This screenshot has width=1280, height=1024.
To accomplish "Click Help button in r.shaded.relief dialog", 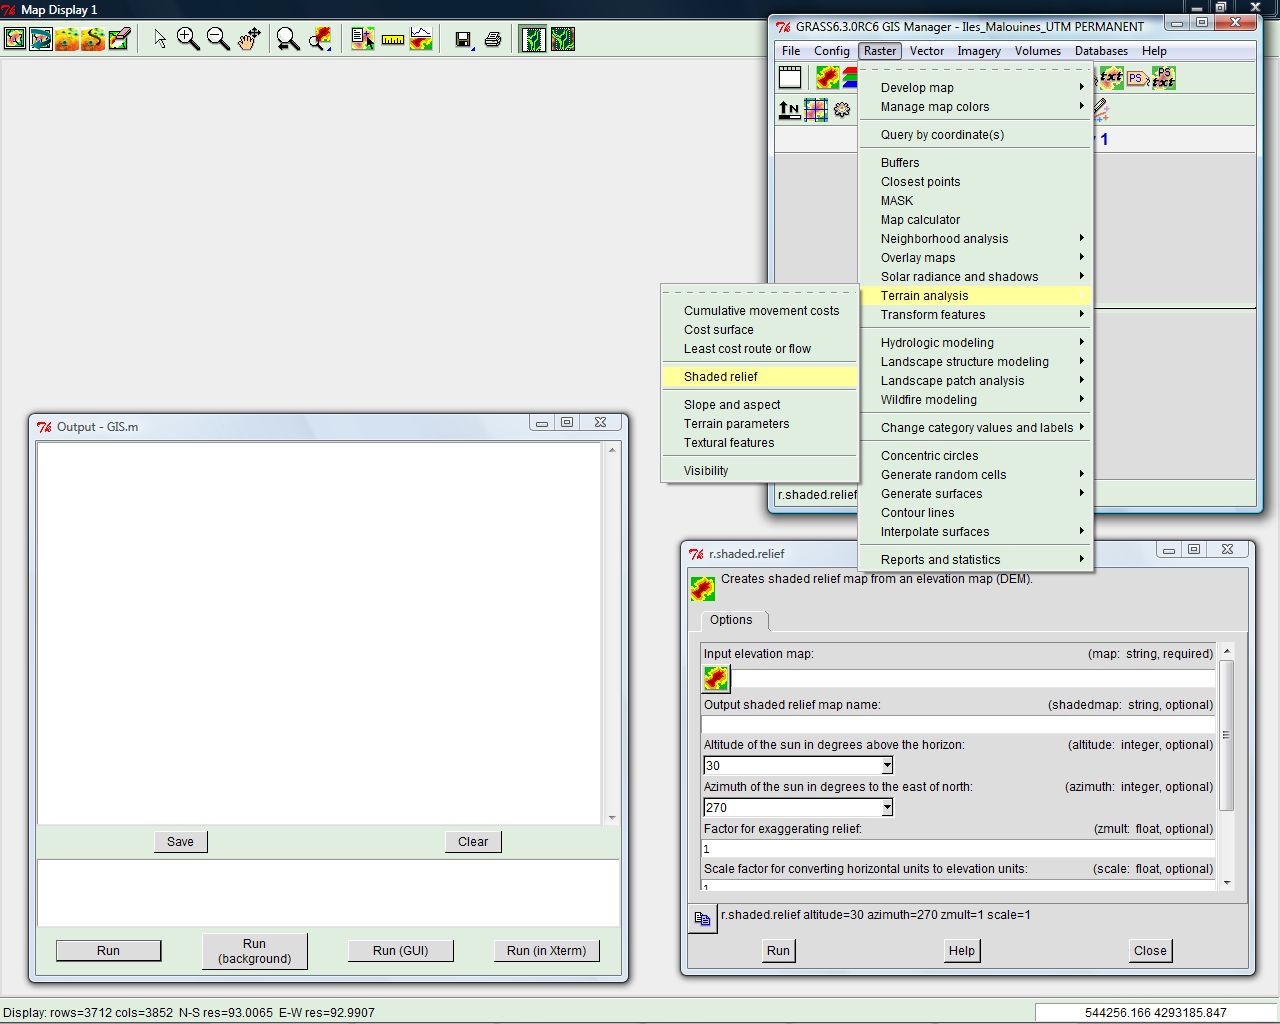I will pyautogui.click(x=961, y=951).
